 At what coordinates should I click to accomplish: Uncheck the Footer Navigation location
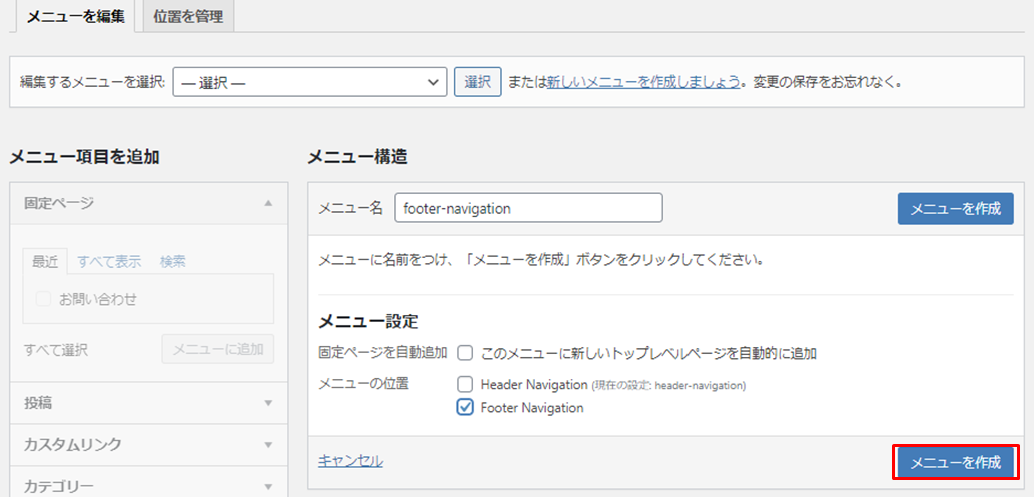pyautogui.click(x=466, y=408)
